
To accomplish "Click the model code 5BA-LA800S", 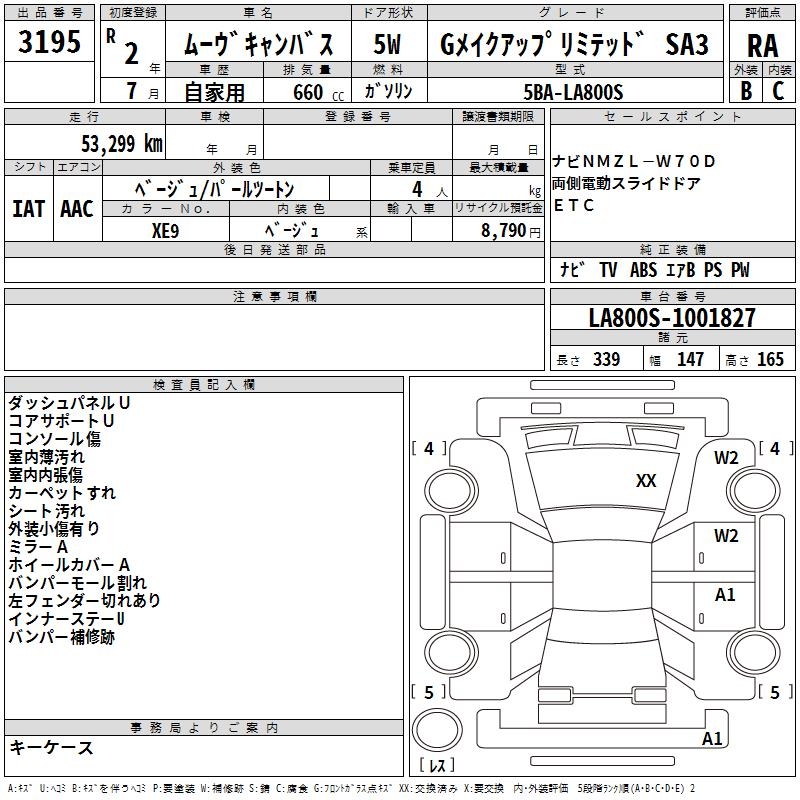I will pos(573,91).
